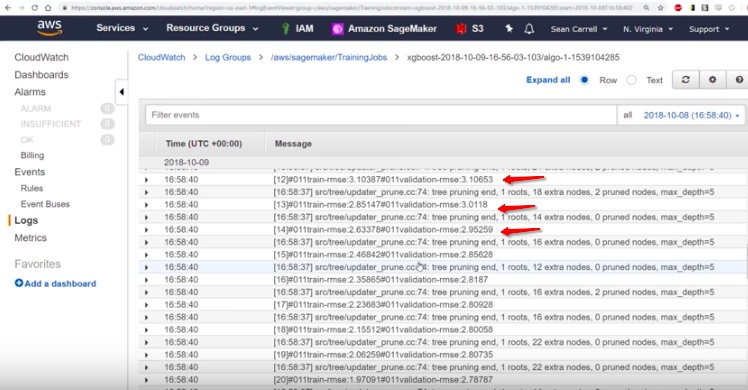Open Amazon SageMaker shortcut
Viewport: 748px width, 390px height.
384,29
